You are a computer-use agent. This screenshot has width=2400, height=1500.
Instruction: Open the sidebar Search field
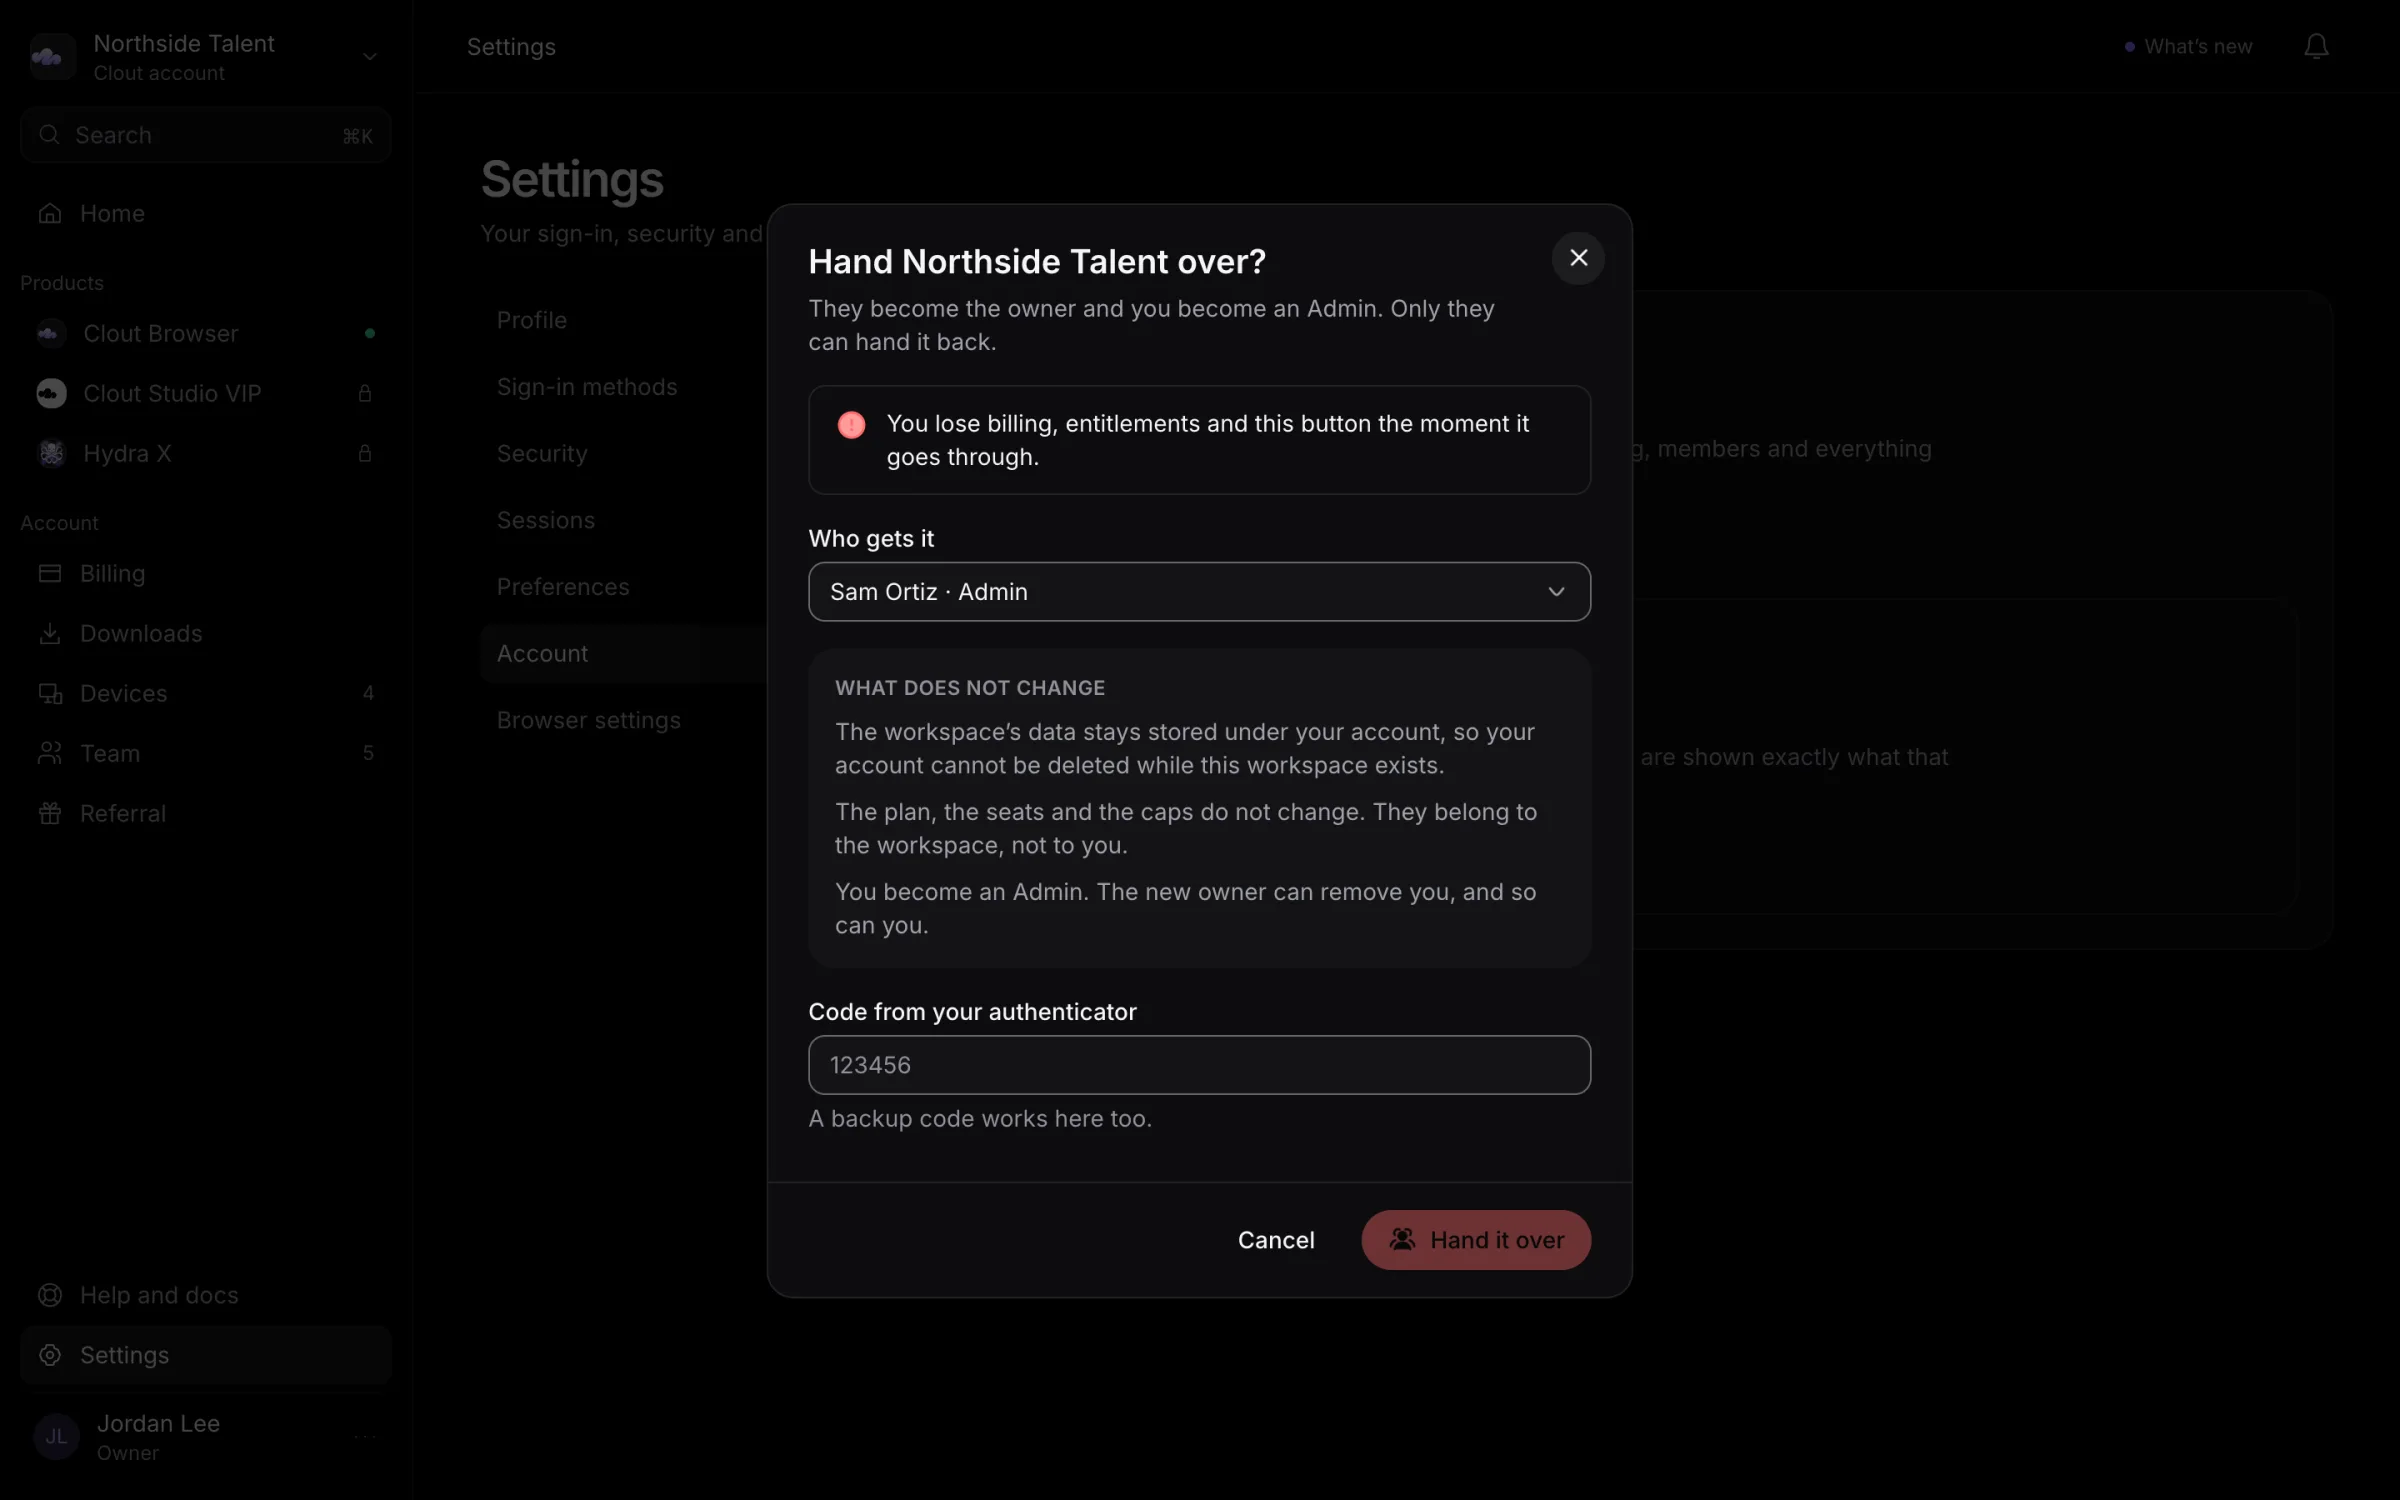click(205, 135)
